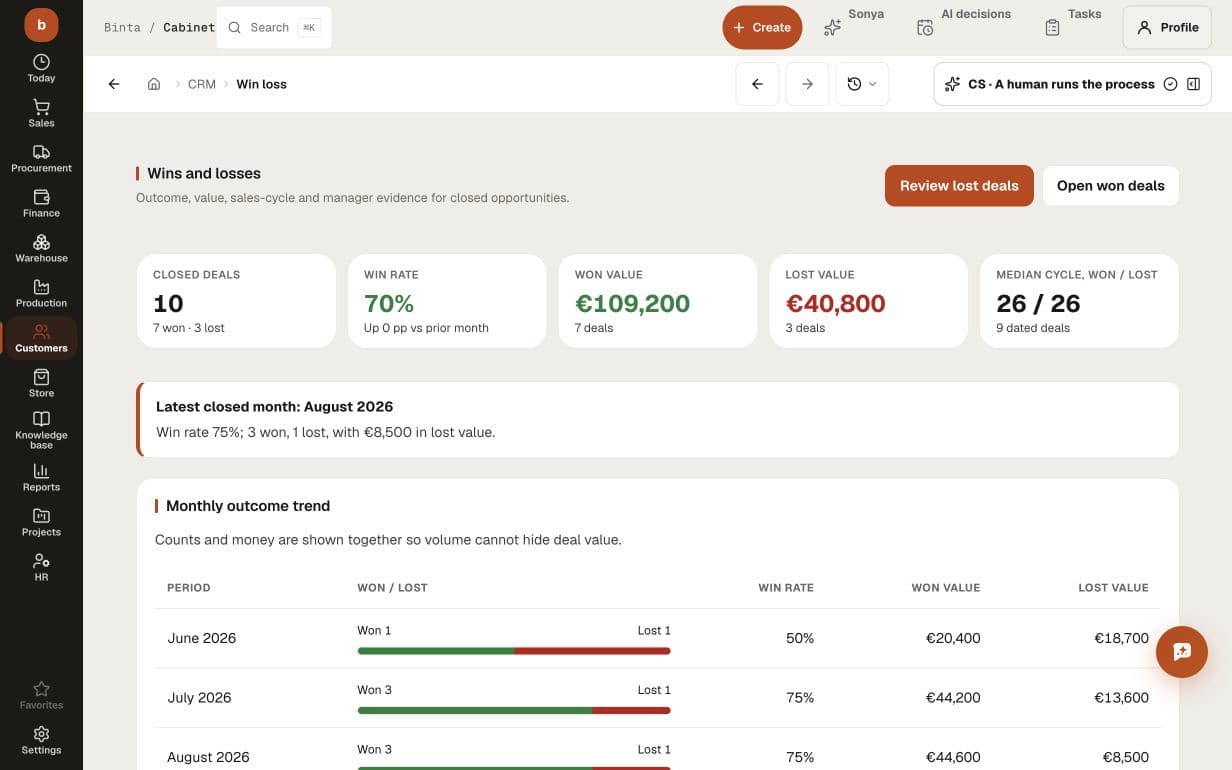Image resolution: width=1232 pixels, height=770 pixels.
Task: Click Latest closed month August 2026 banner
Action: point(658,419)
